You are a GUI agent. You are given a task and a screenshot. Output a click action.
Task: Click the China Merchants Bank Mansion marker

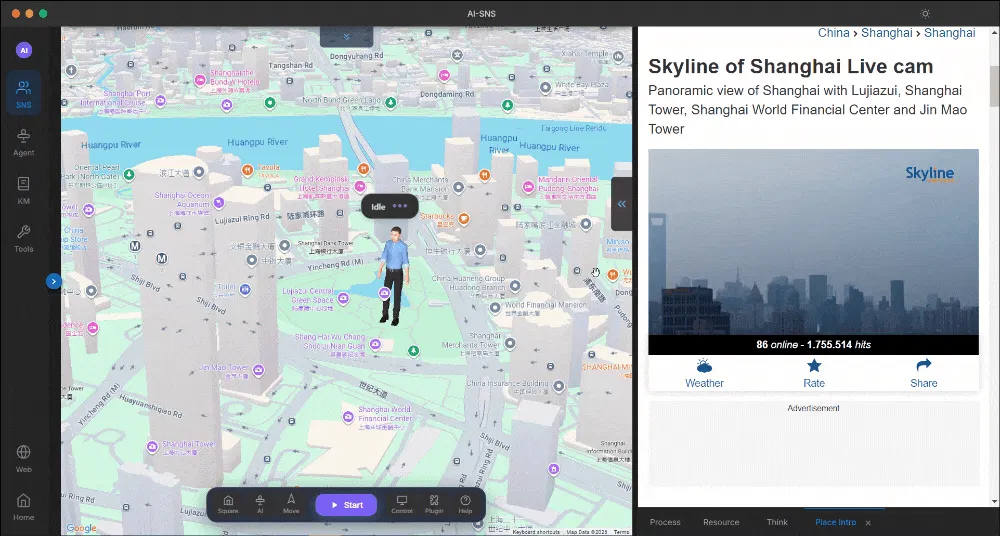coord(458,188)
